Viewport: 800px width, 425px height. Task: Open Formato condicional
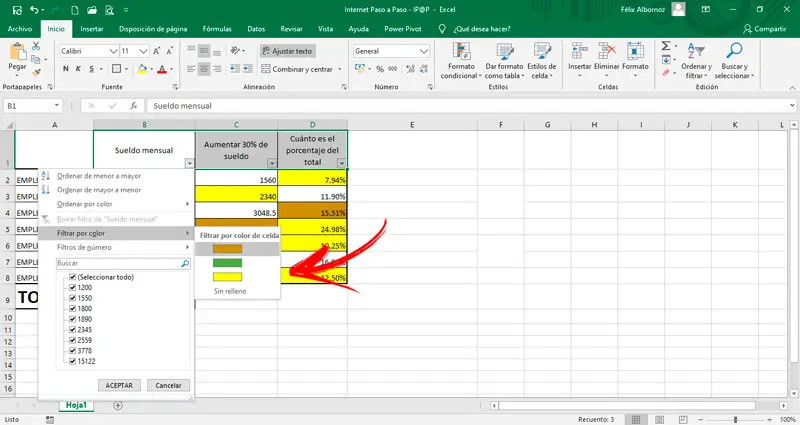461,61
